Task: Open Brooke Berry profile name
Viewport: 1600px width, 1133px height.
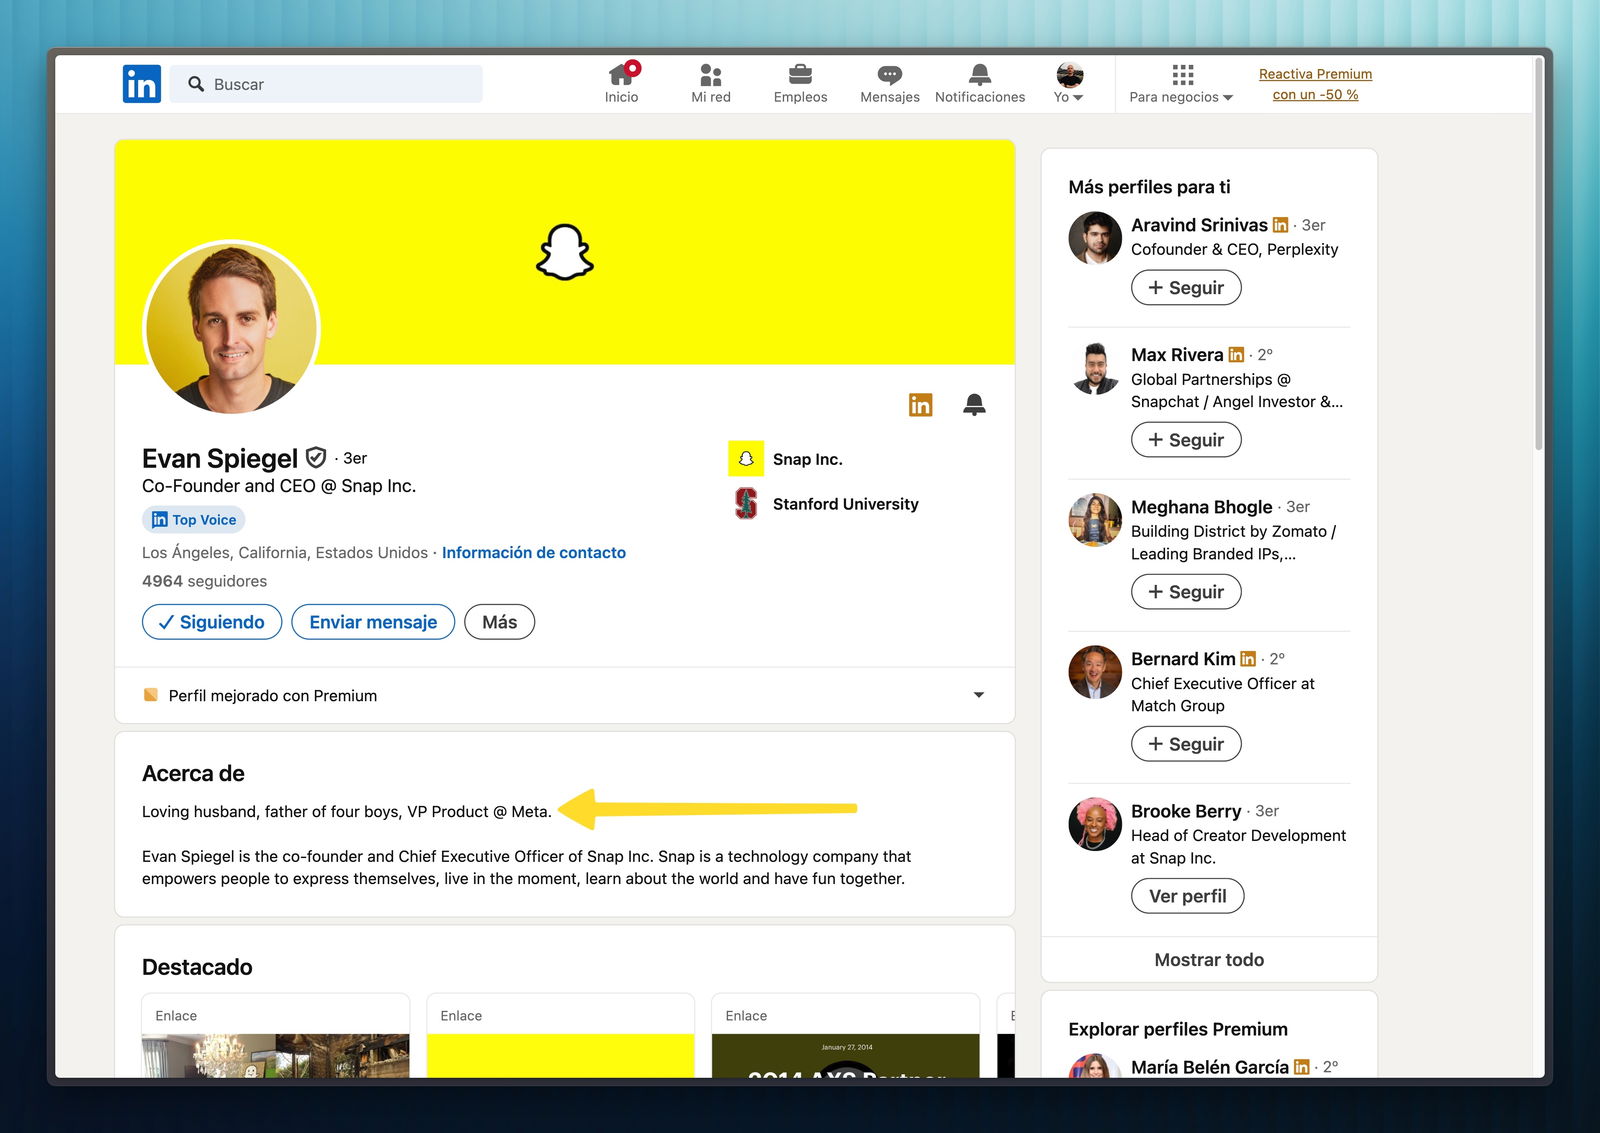Action: coord(1186,811)
